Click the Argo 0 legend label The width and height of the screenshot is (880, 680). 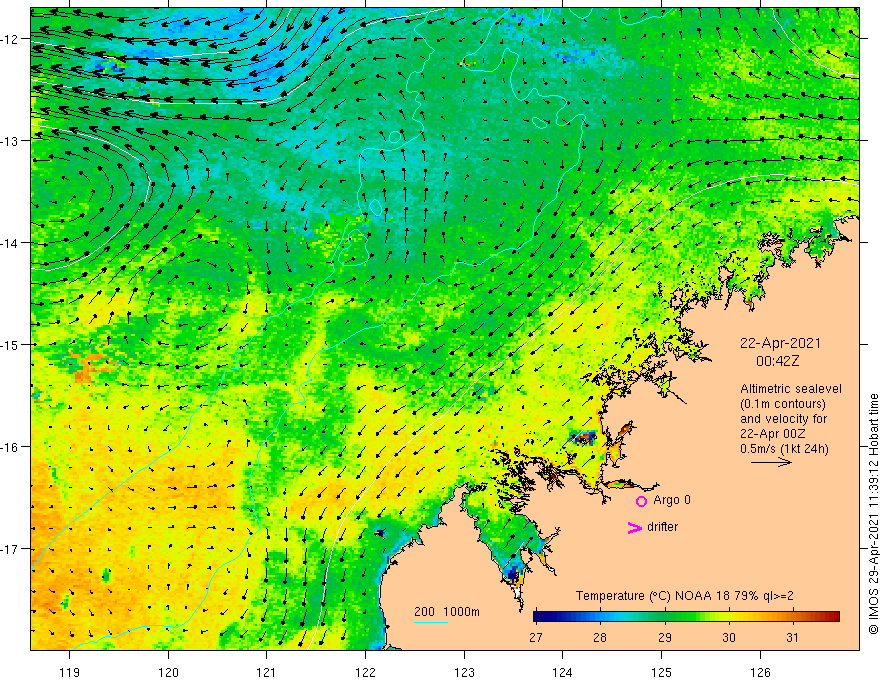672,500
